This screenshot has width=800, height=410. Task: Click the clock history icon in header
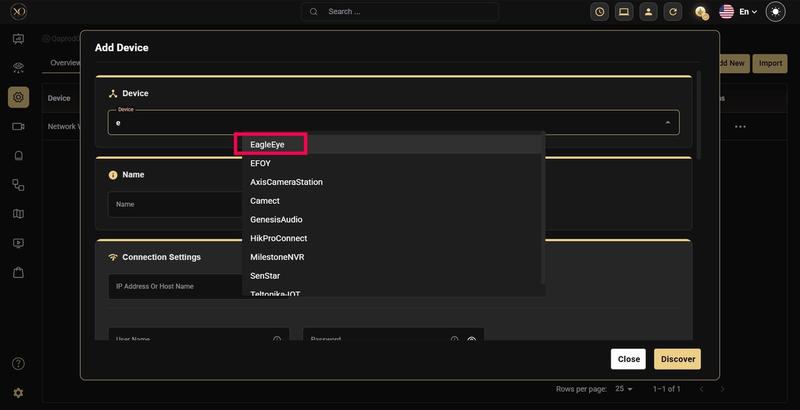pyautogui.click(x=599, y=12)
